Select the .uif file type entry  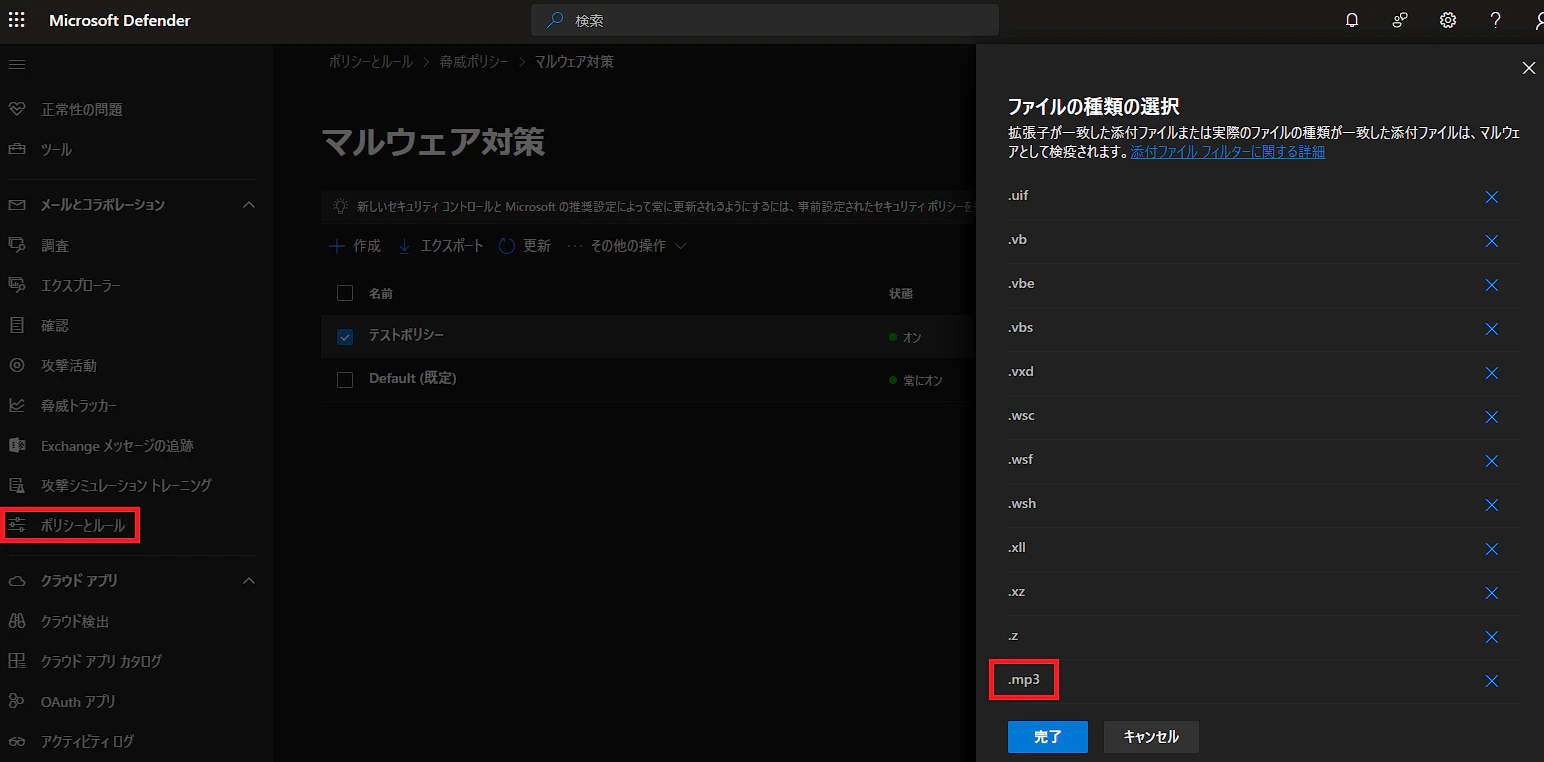coord(1018,196)
